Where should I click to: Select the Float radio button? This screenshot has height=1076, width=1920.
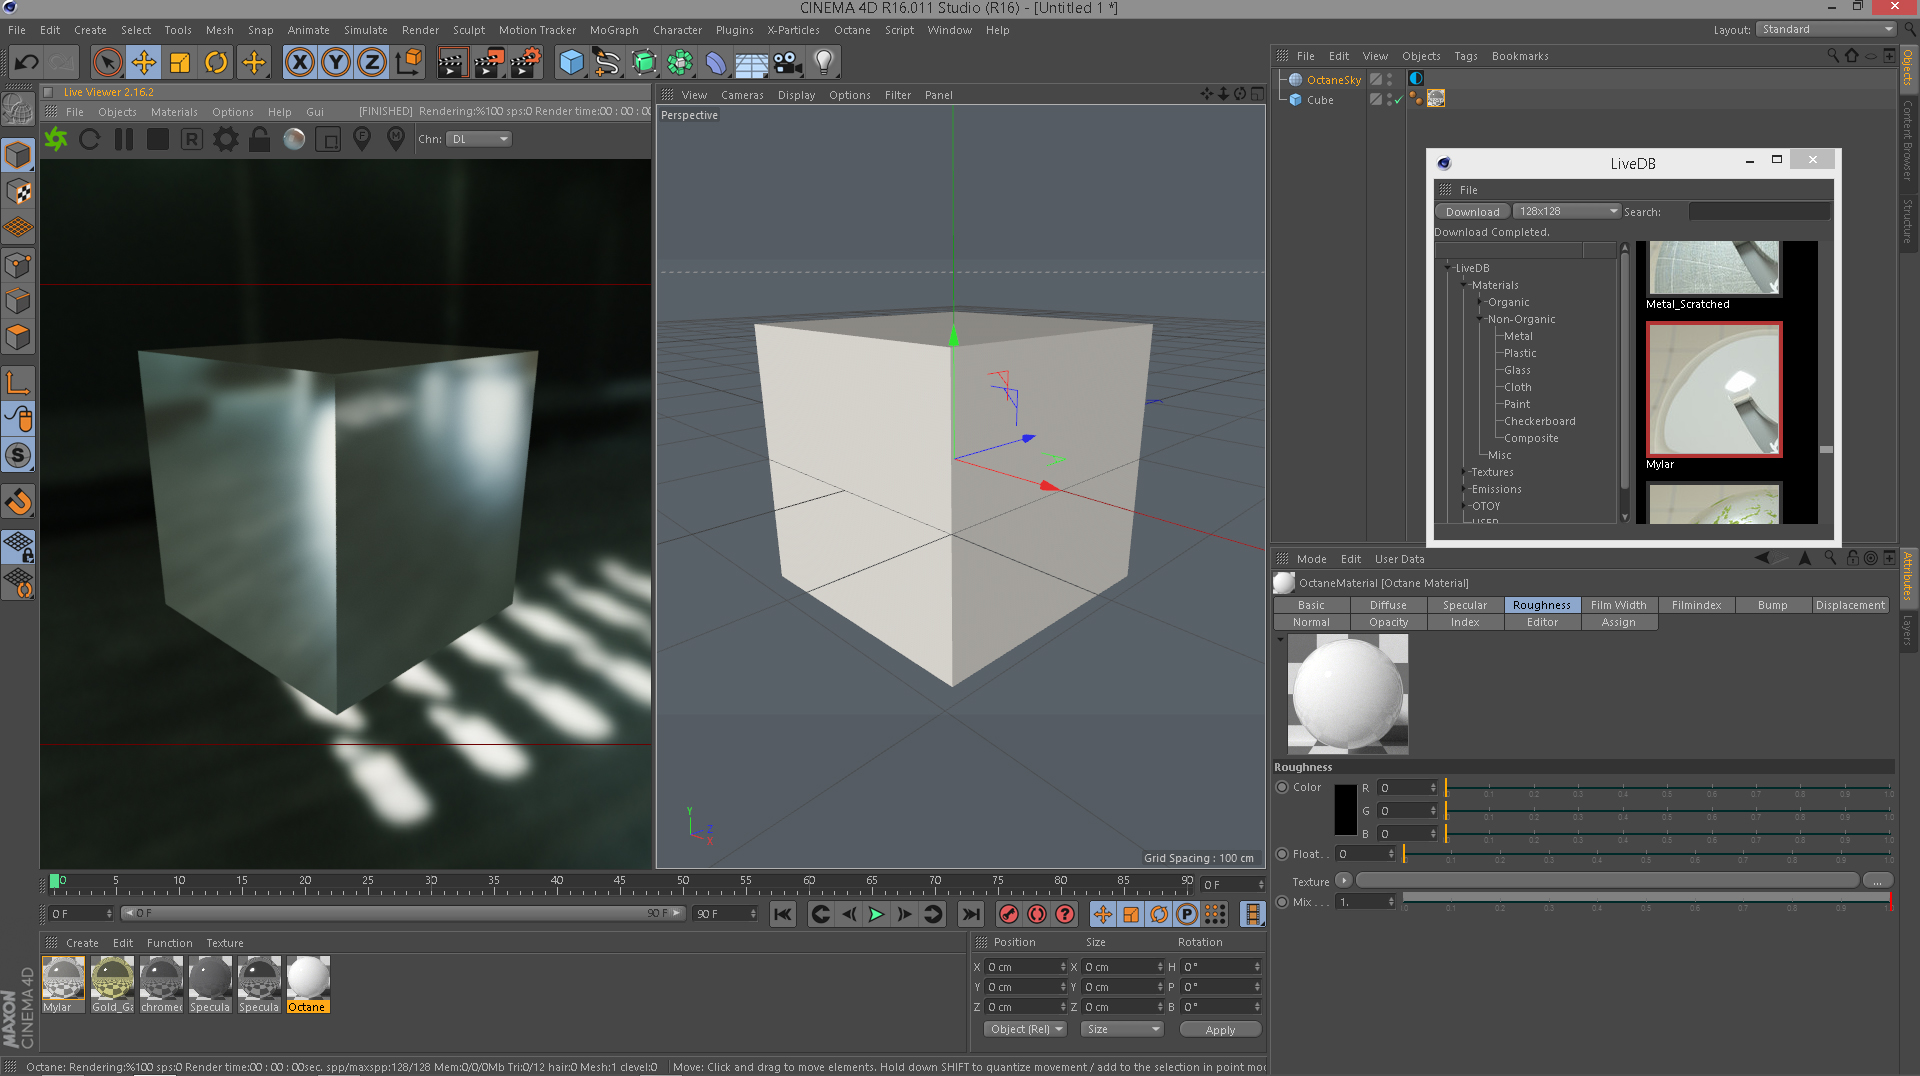[1282, 854]
